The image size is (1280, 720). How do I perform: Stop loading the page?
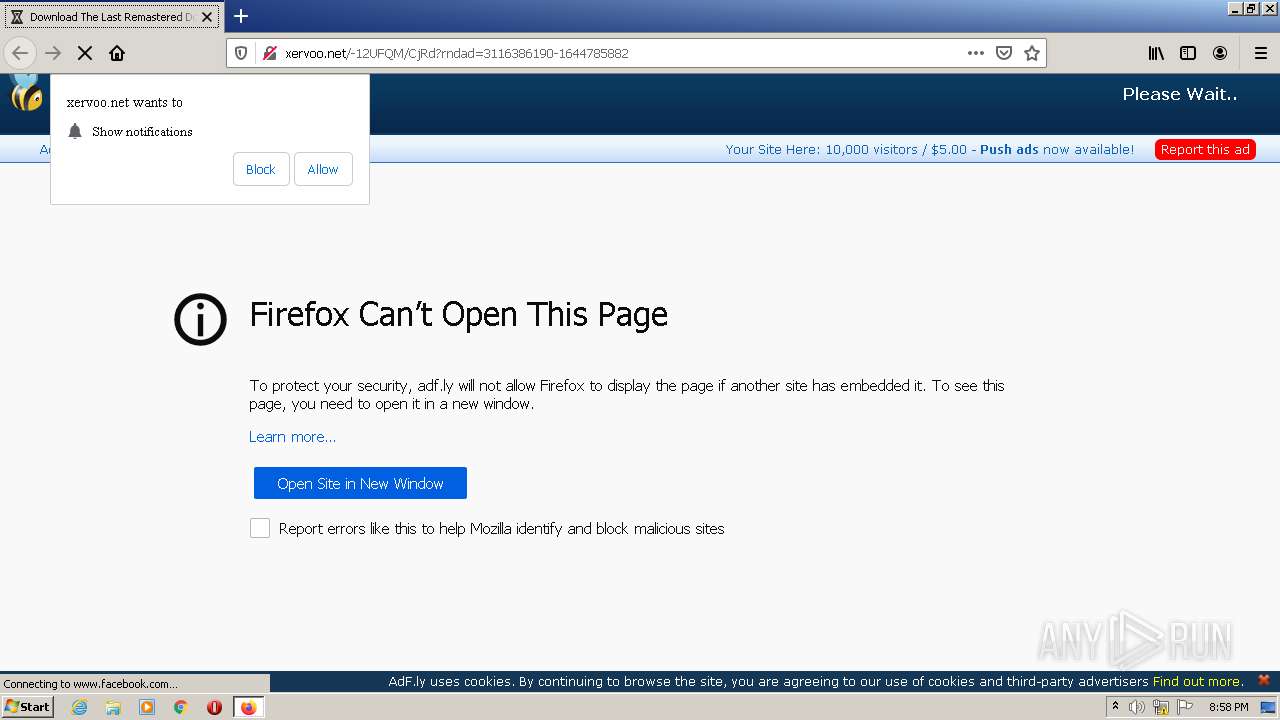tap(85, 53)
